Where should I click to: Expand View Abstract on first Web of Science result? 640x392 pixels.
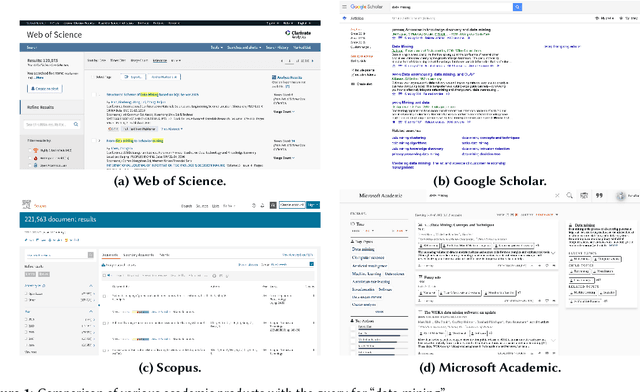[x=172, y=129]
